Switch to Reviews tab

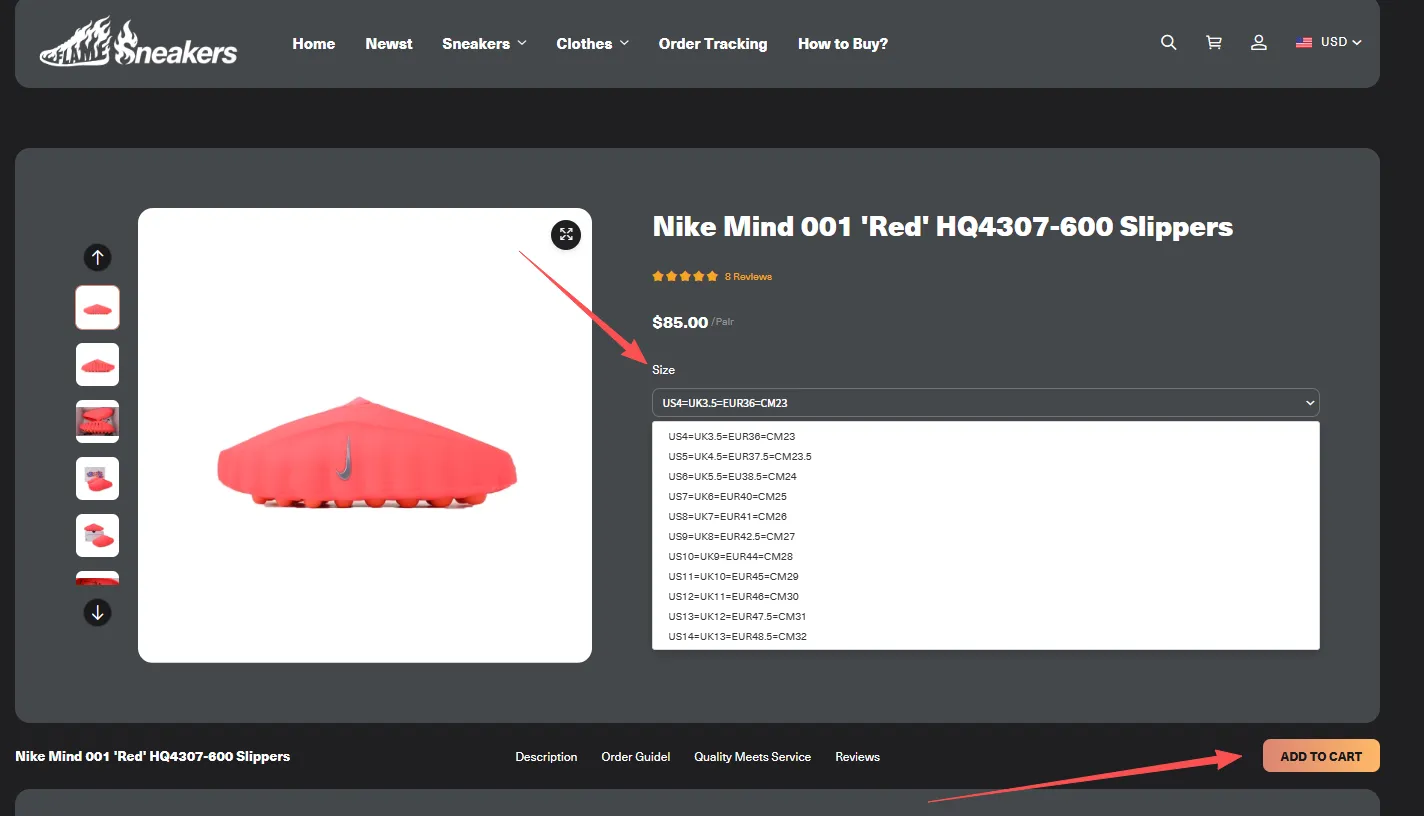858,756
